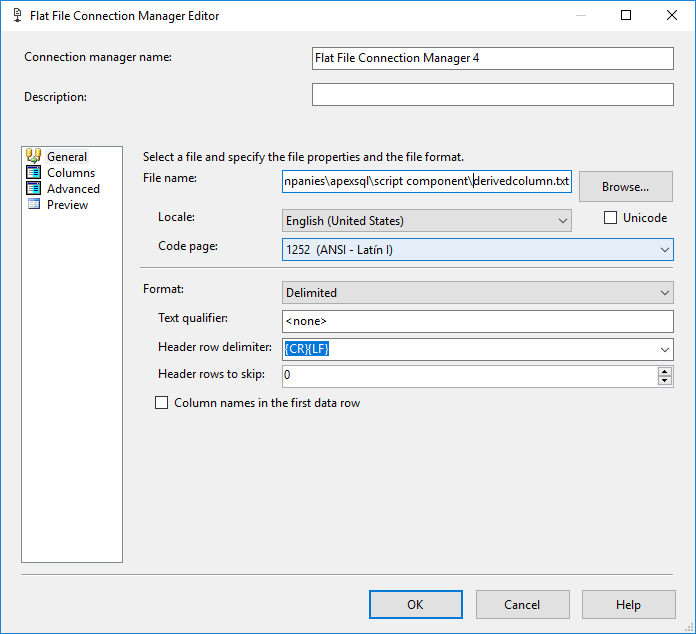Open Help for this dialog
The height and width of the screenshot is (634, 696).
[628, 604]
